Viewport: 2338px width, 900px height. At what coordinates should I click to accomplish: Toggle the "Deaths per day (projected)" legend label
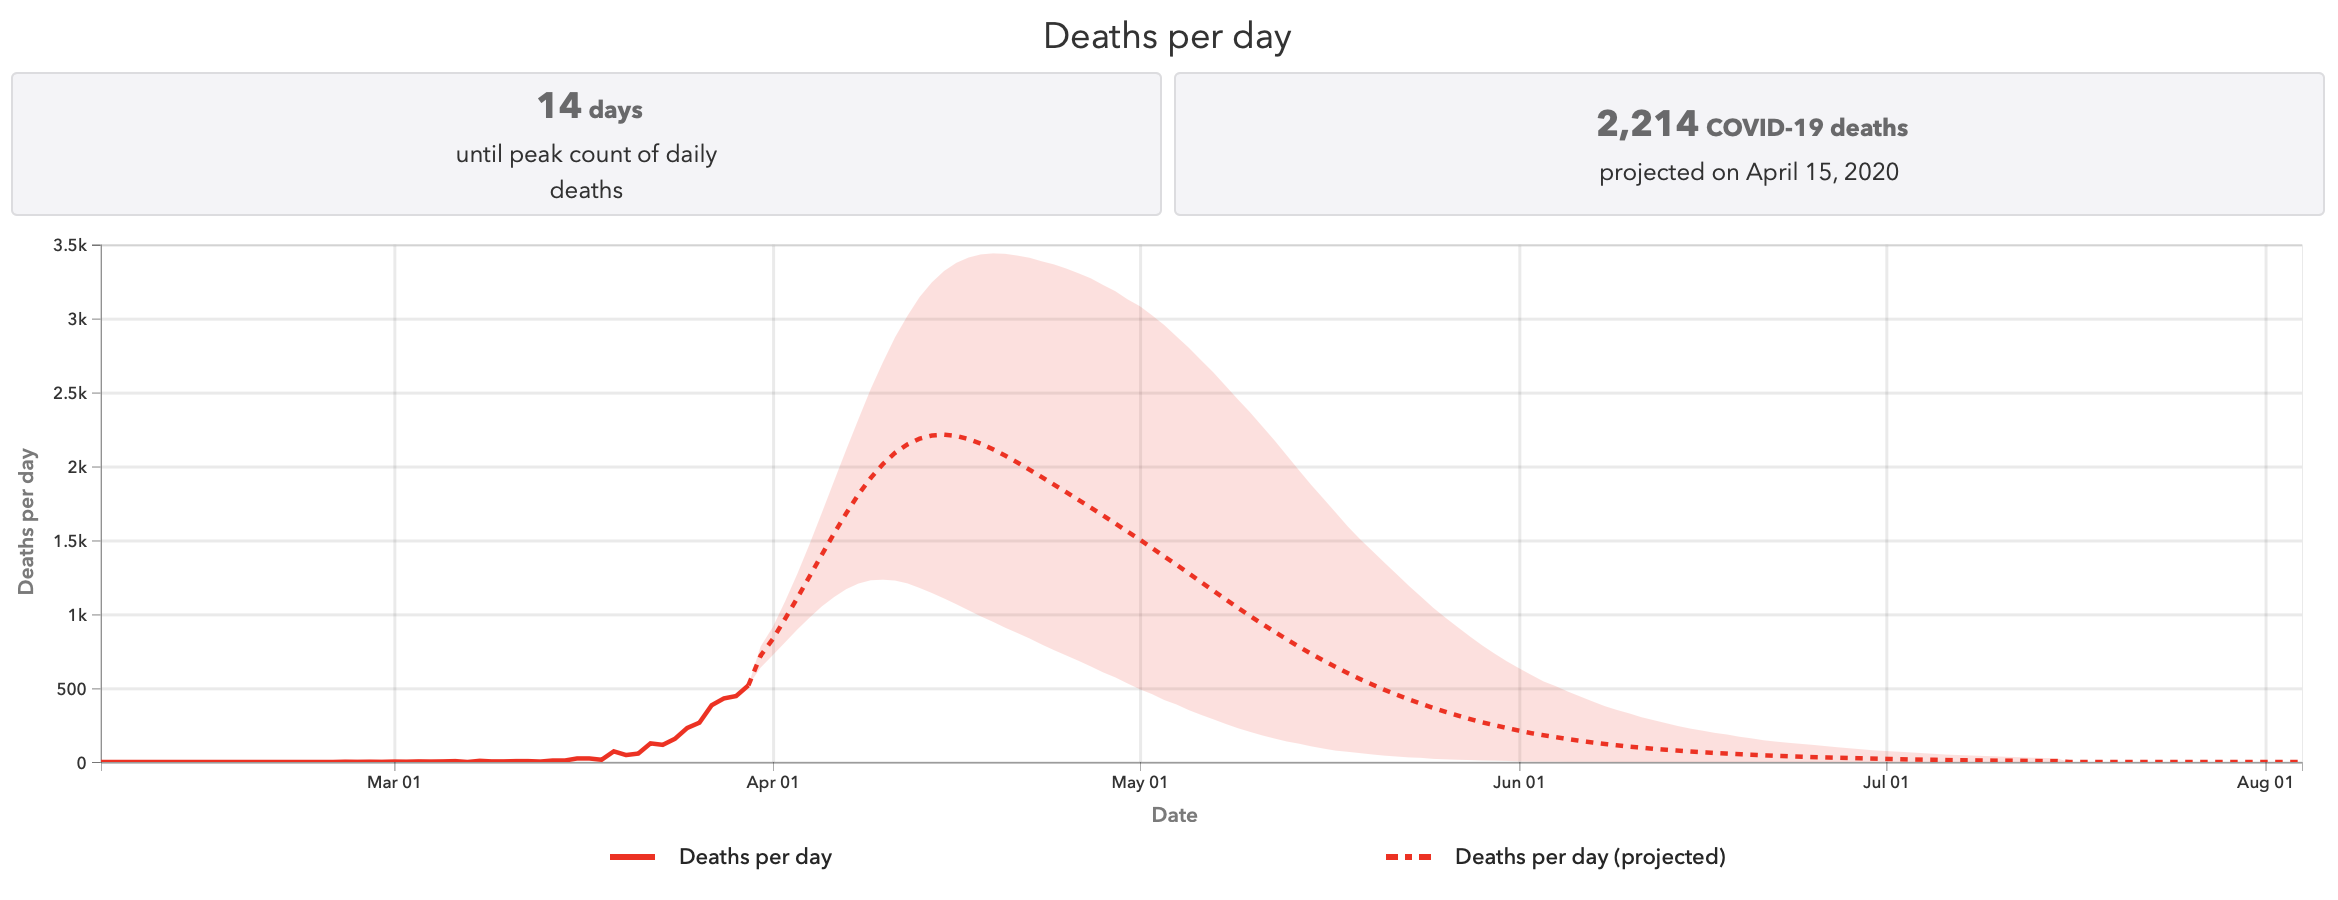point(1590,857)
